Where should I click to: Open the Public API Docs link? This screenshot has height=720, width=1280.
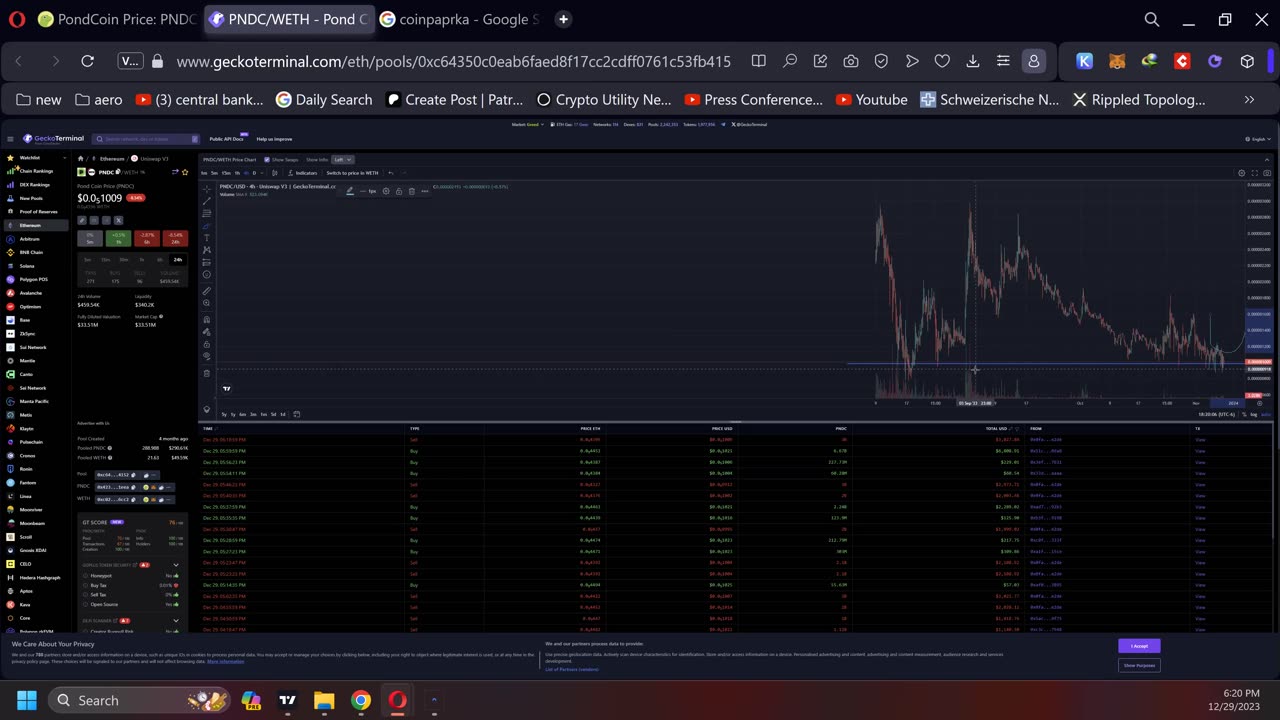pyautogui.click(x=226, y=139)
